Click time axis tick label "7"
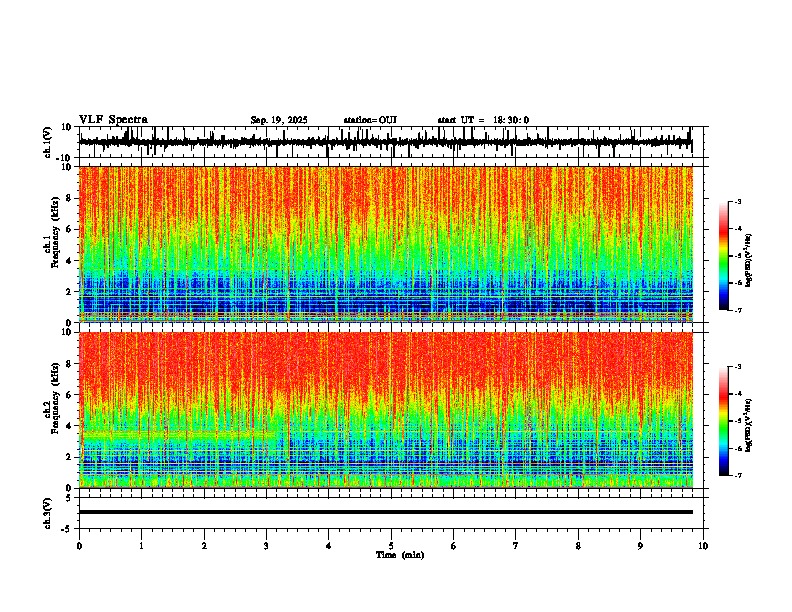792x612 pixels. [x=516, y=546]
